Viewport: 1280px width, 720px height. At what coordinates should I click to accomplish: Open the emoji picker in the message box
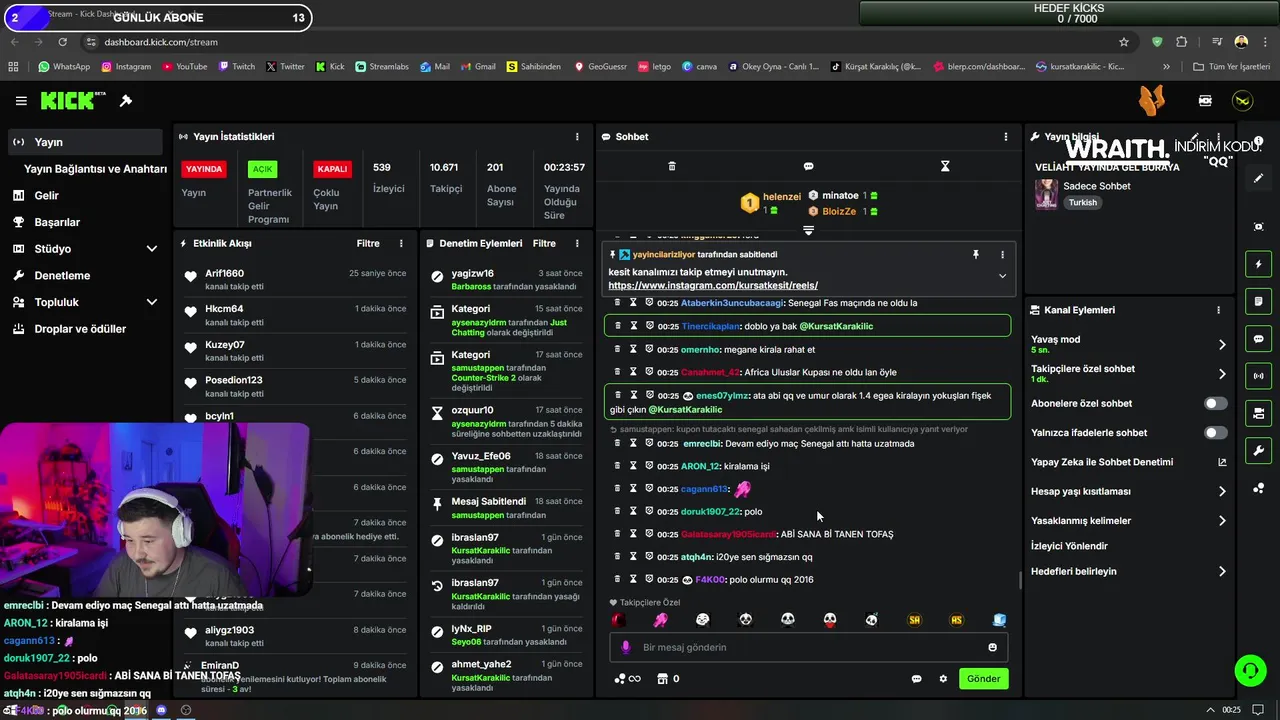point(992,647)
